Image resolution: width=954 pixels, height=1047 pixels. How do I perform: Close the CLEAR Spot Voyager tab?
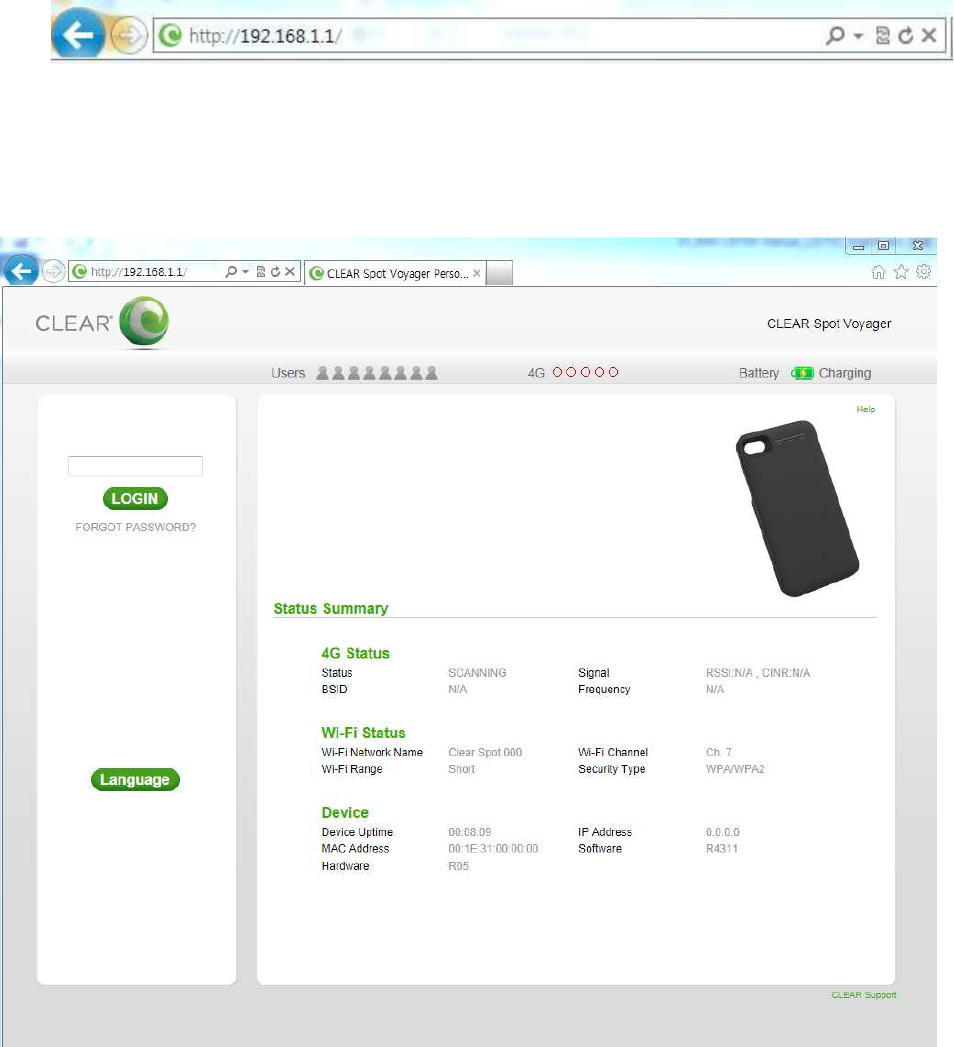[477, 273]
